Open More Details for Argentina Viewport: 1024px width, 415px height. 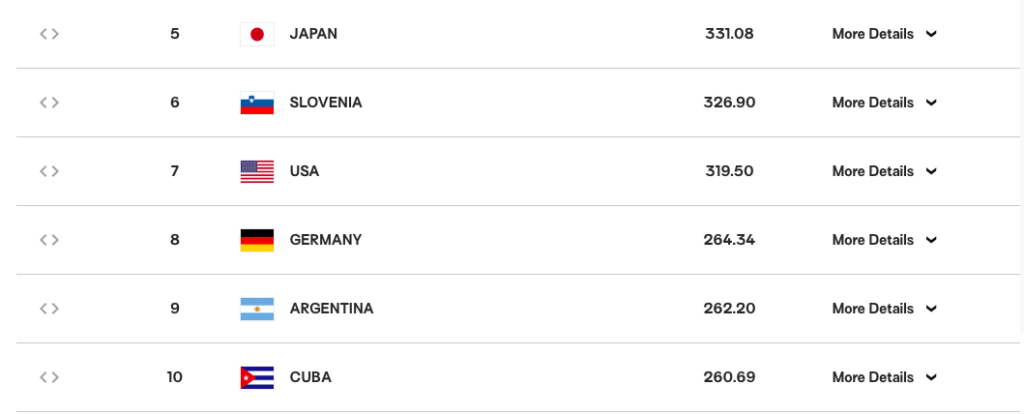(x=884, y=308)
